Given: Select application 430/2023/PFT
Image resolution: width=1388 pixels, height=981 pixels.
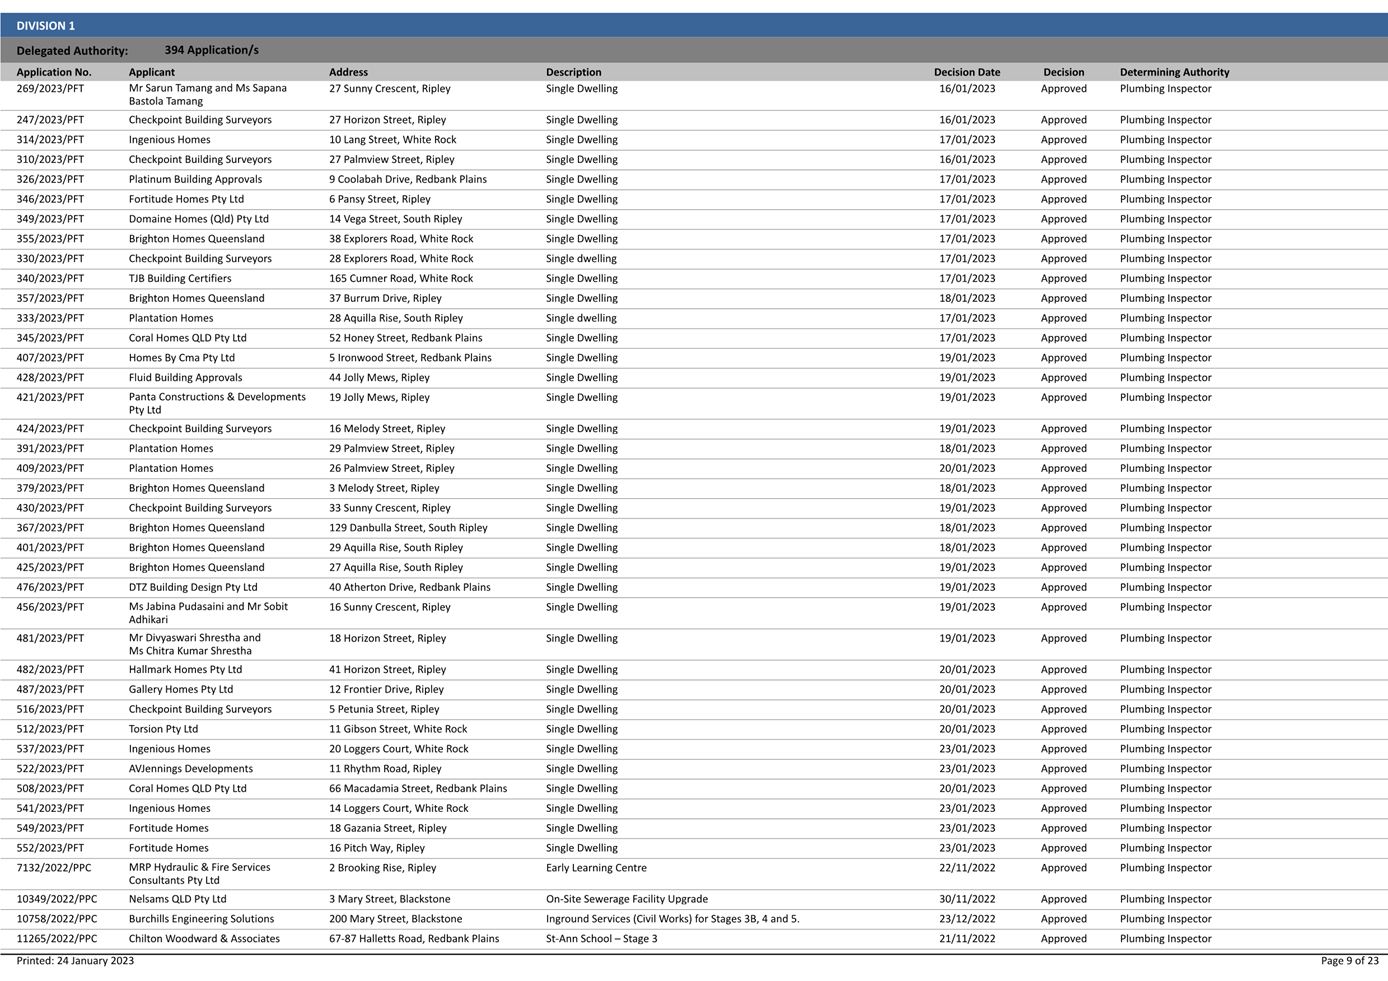Looking at the screenshot, I should point(50,508).
